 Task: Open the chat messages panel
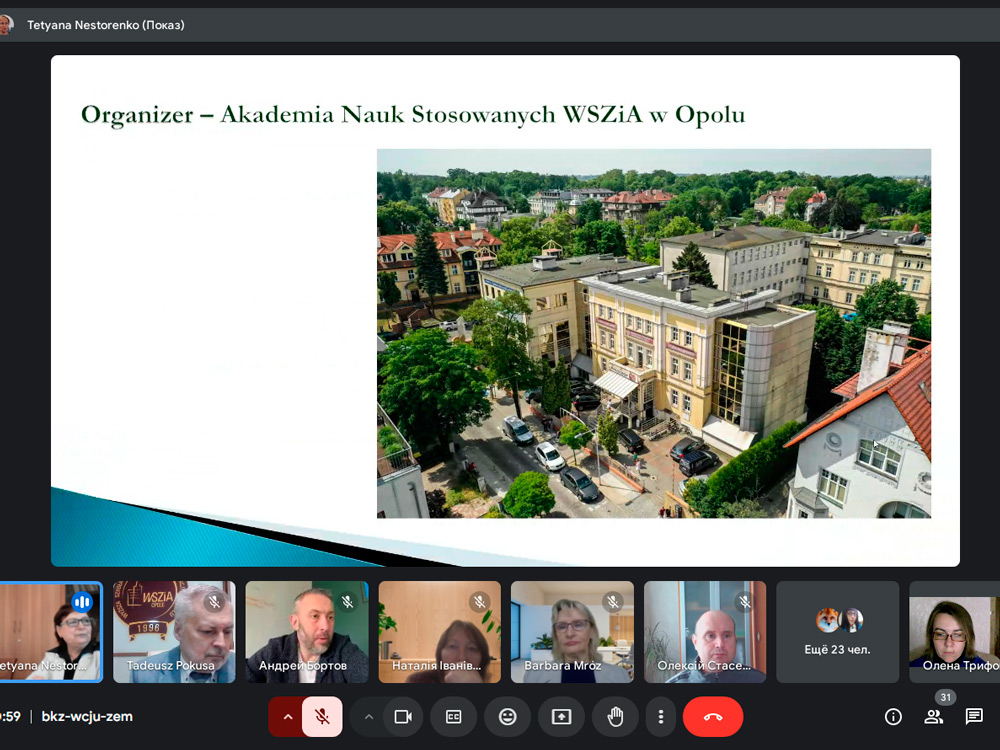974,717
